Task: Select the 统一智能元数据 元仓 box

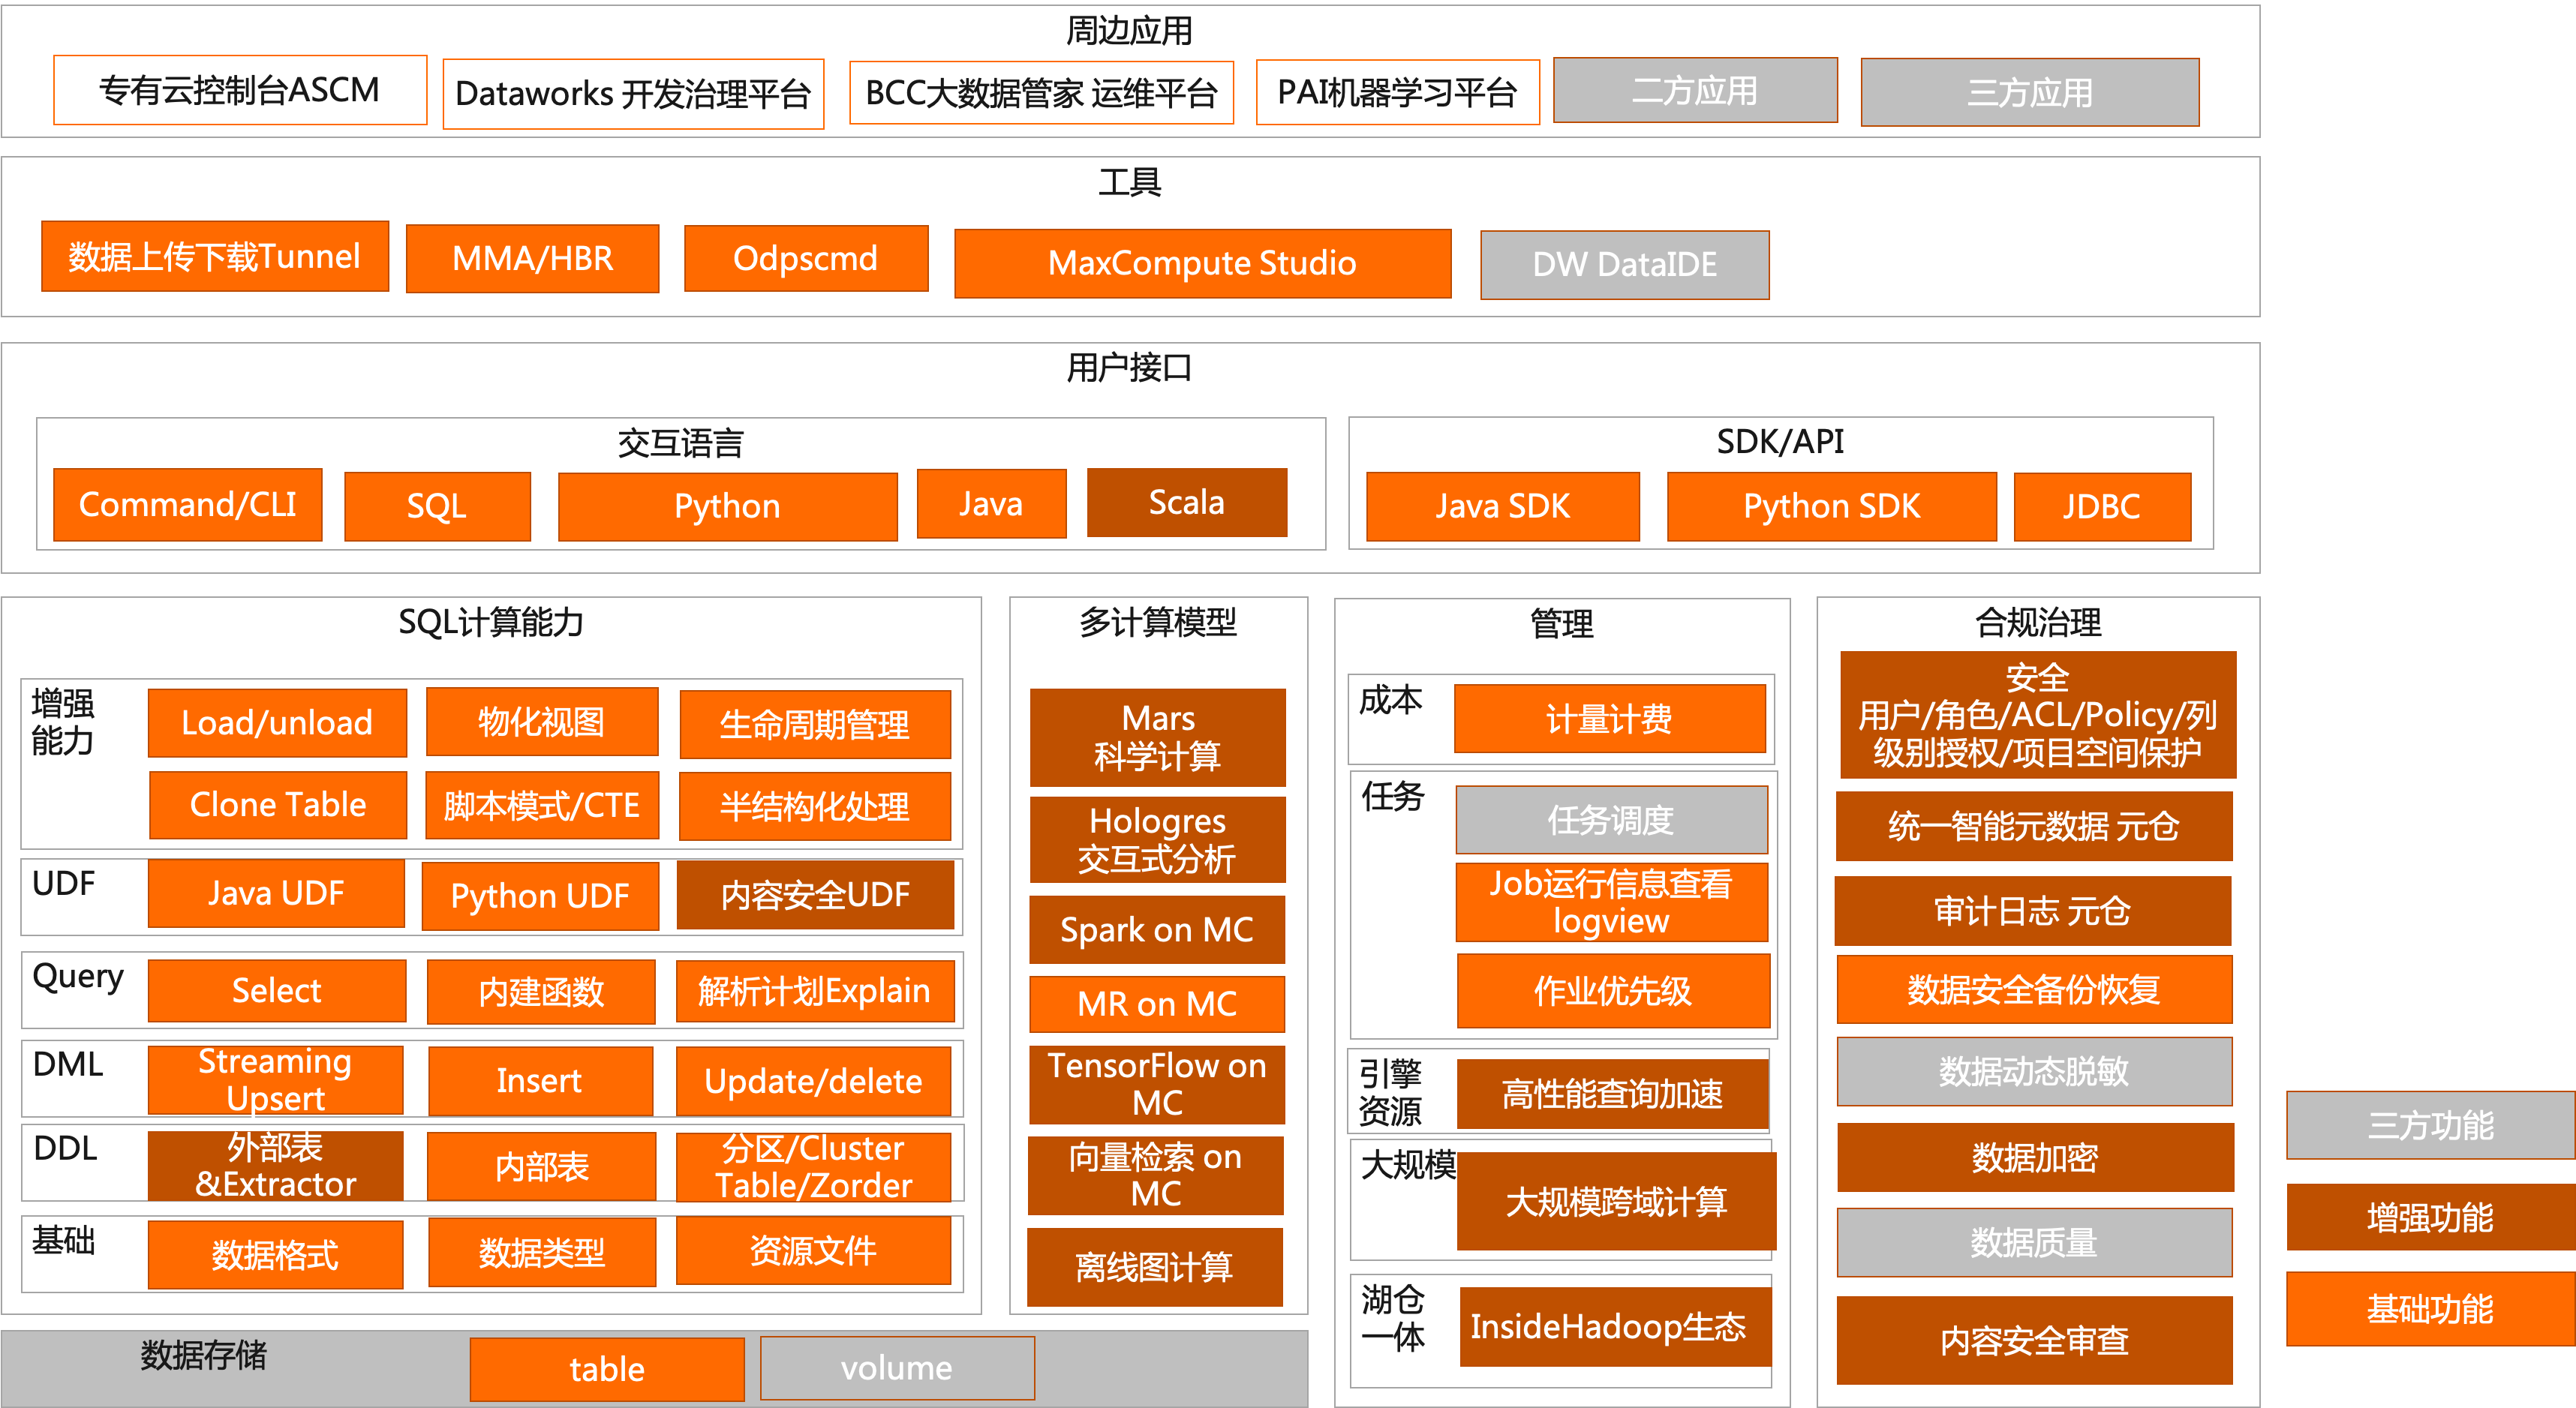Action: pyautogui.click(x=2034, y=827)
